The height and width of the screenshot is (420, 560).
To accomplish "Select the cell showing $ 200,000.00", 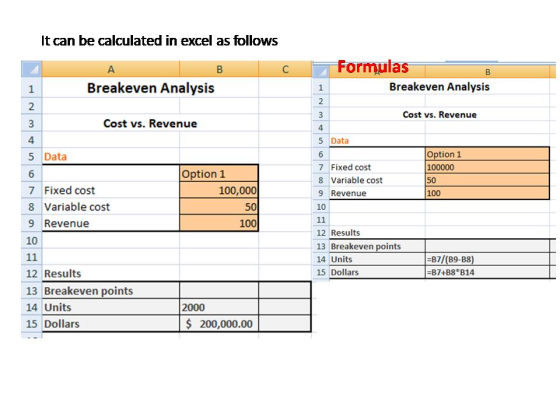I will [219, 324].
